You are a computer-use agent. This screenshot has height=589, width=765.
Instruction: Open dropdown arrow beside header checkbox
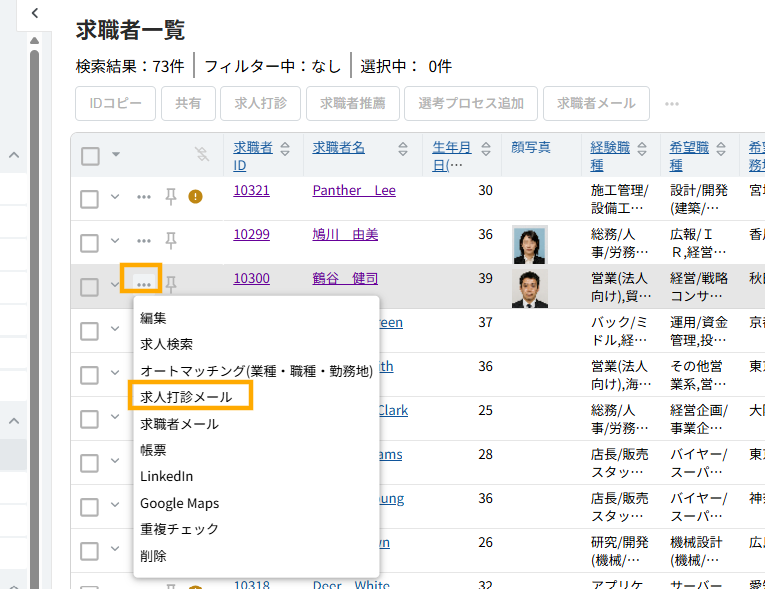click(x=116, y=155)
